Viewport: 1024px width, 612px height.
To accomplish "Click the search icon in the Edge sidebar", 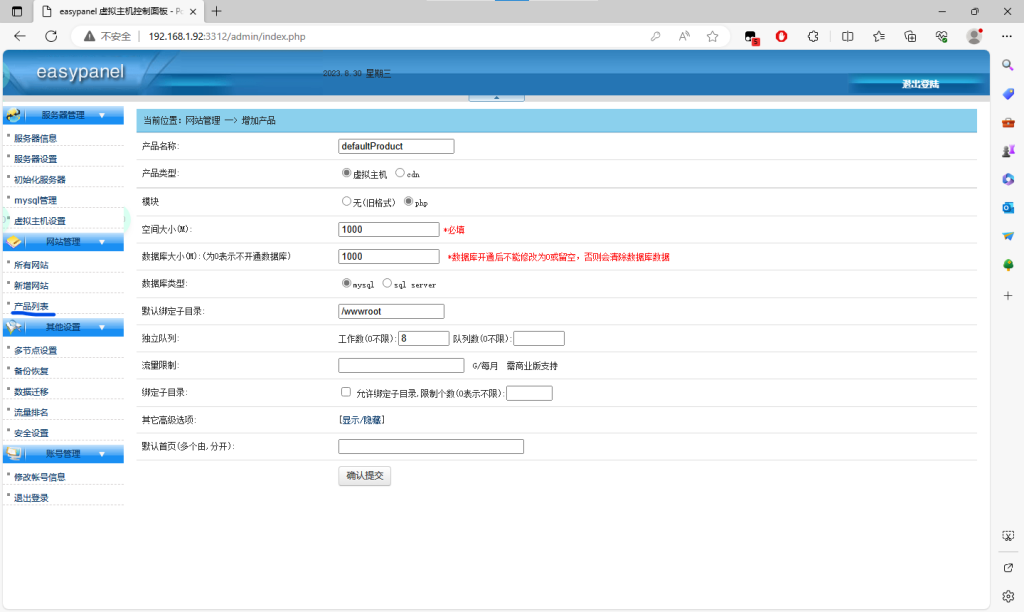I will (x=1008, y=64).
